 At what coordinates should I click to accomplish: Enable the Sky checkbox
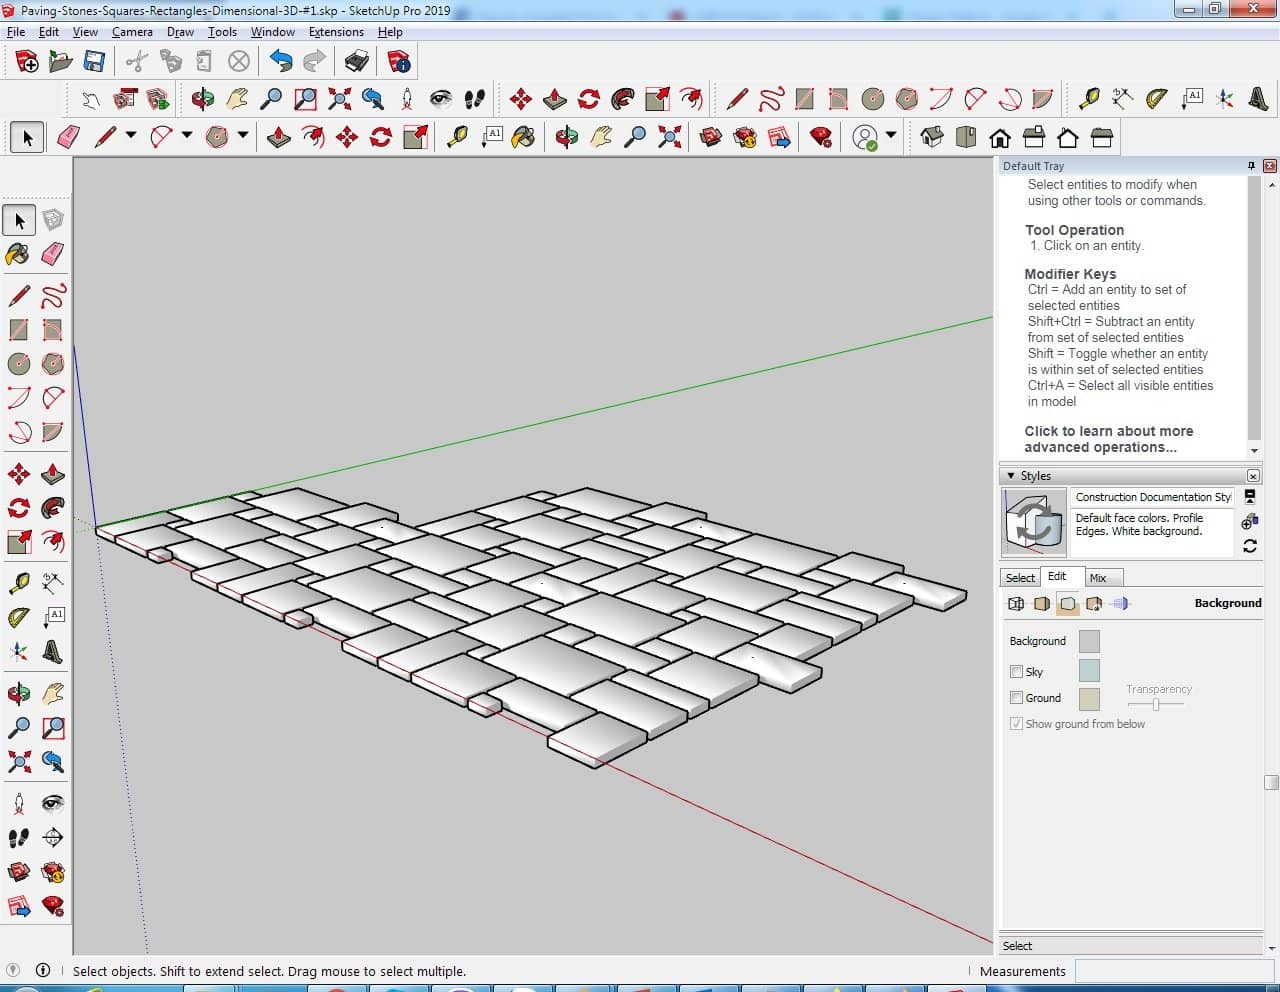point(1016,672)
